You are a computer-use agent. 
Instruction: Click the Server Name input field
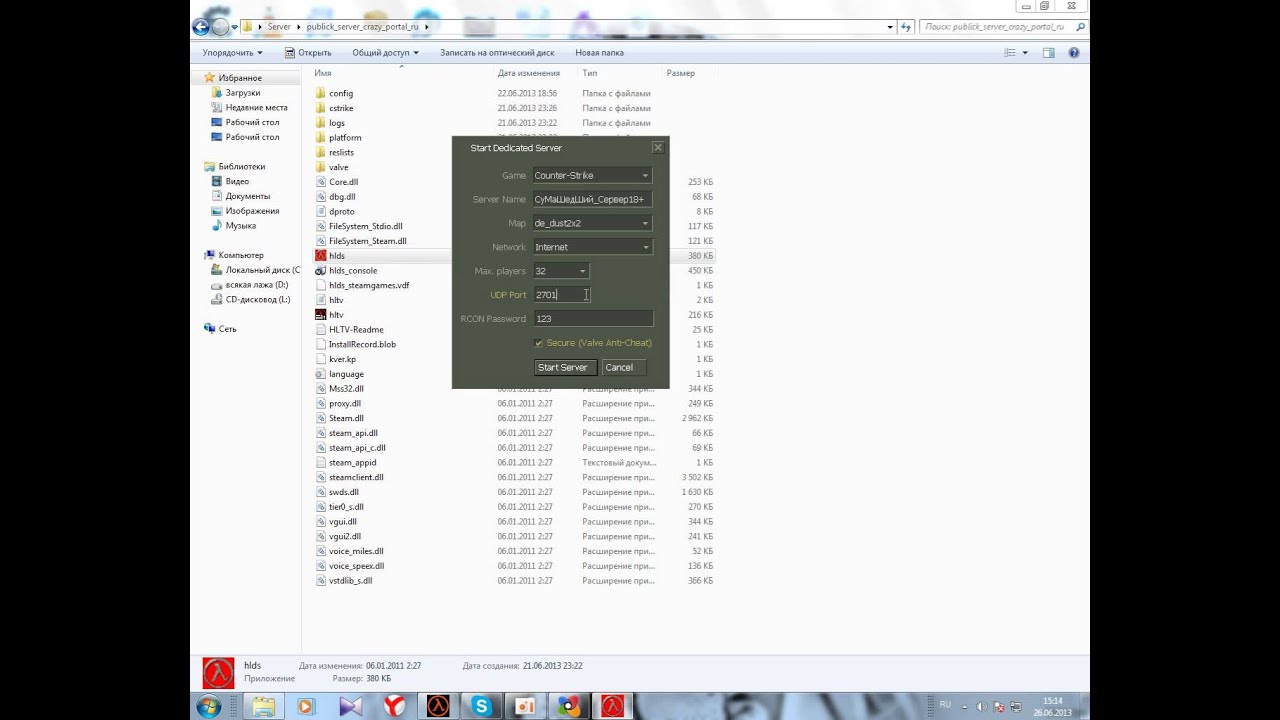coord(592,199)
